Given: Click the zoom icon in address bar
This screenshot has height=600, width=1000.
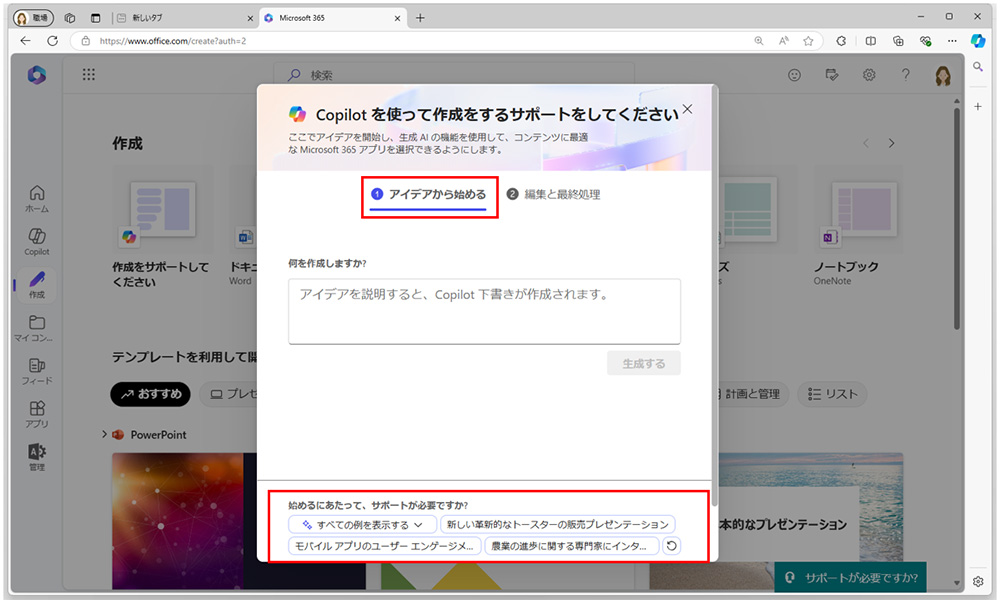Looking at the screenshot, I should (x=759, y=41).
